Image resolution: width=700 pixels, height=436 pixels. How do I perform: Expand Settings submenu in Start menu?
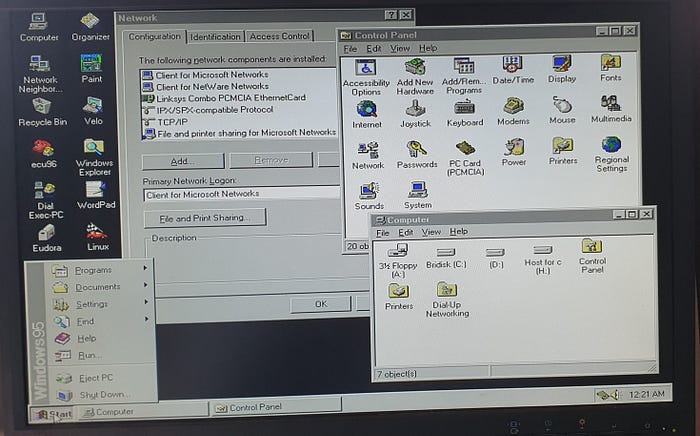point(100,304)
